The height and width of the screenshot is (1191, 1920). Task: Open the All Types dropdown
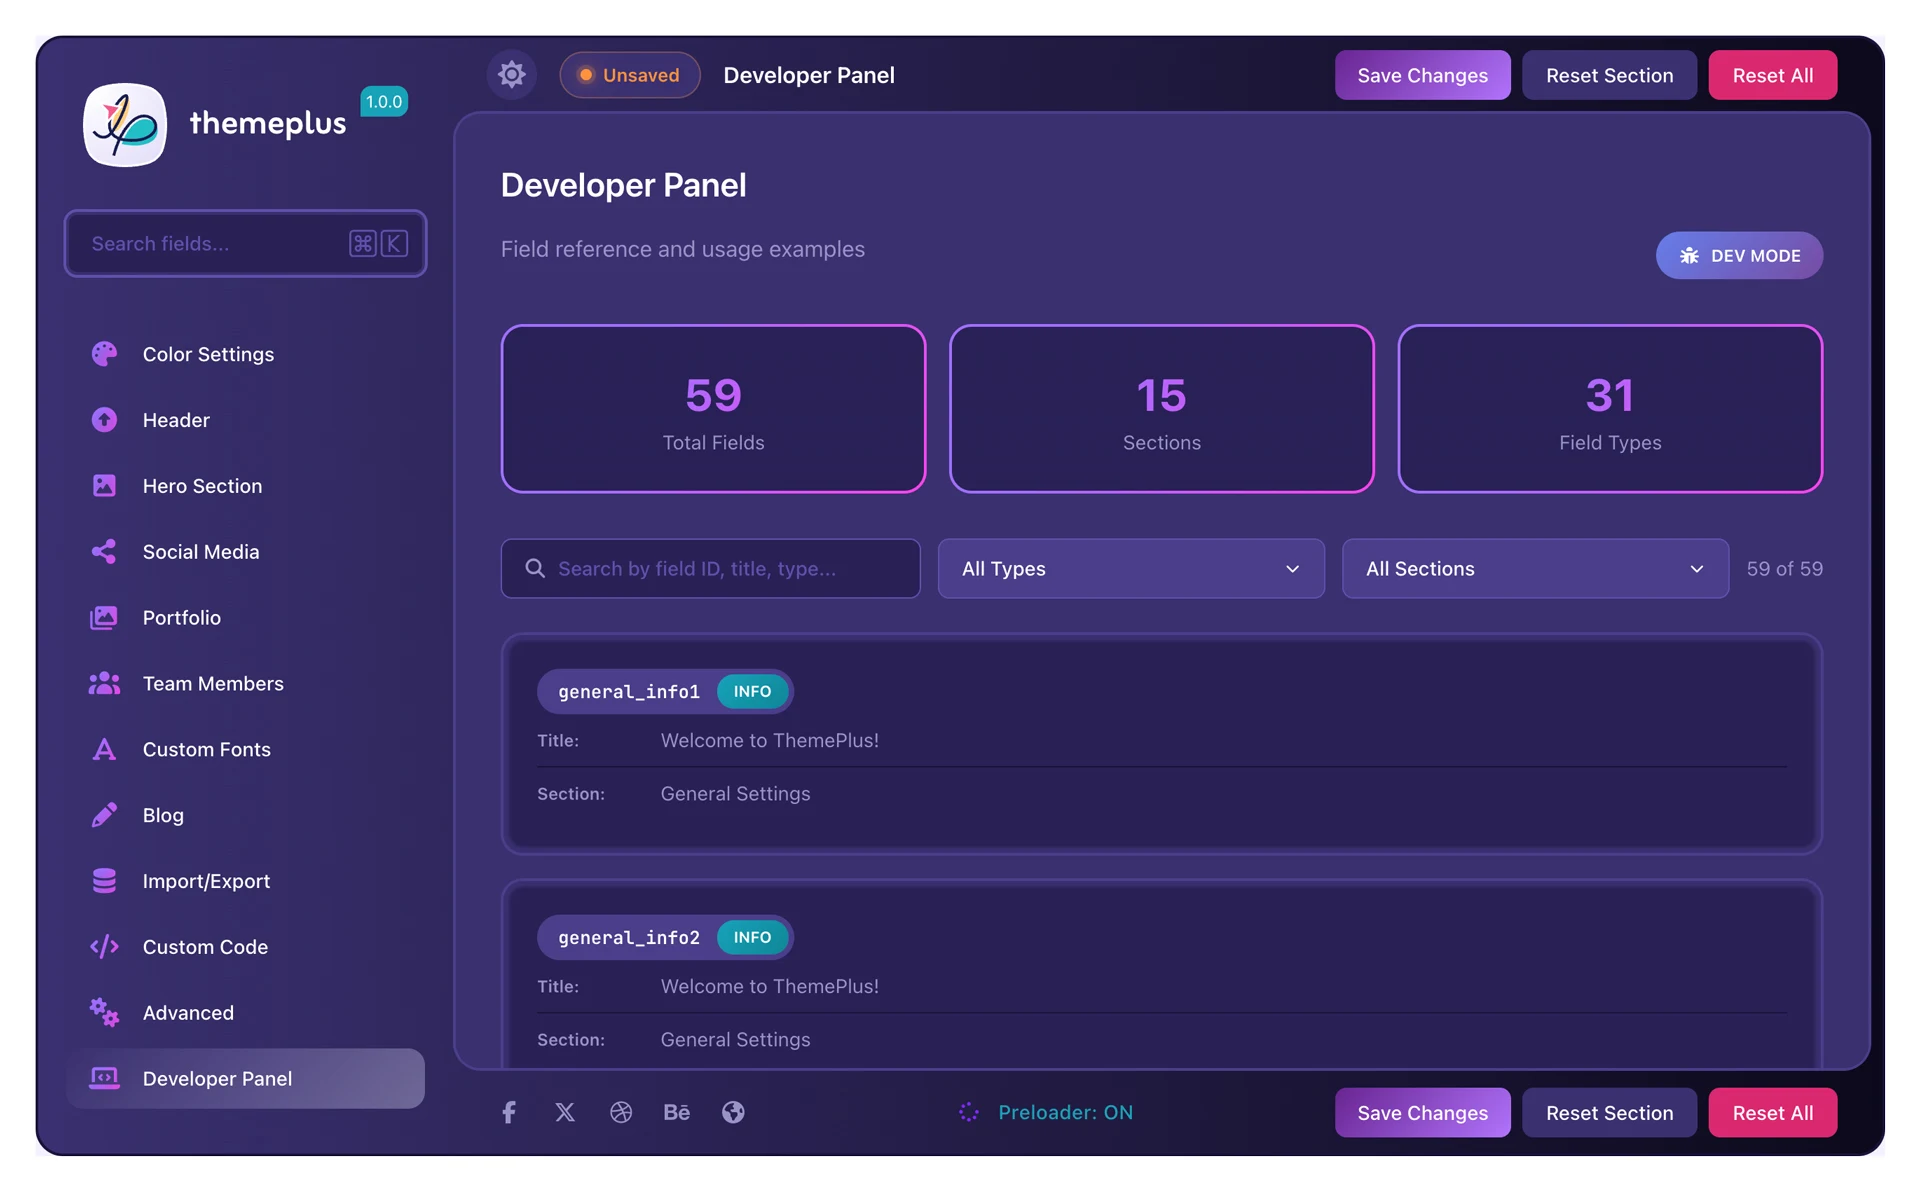pyautogui.click(x=1130, y=568)
